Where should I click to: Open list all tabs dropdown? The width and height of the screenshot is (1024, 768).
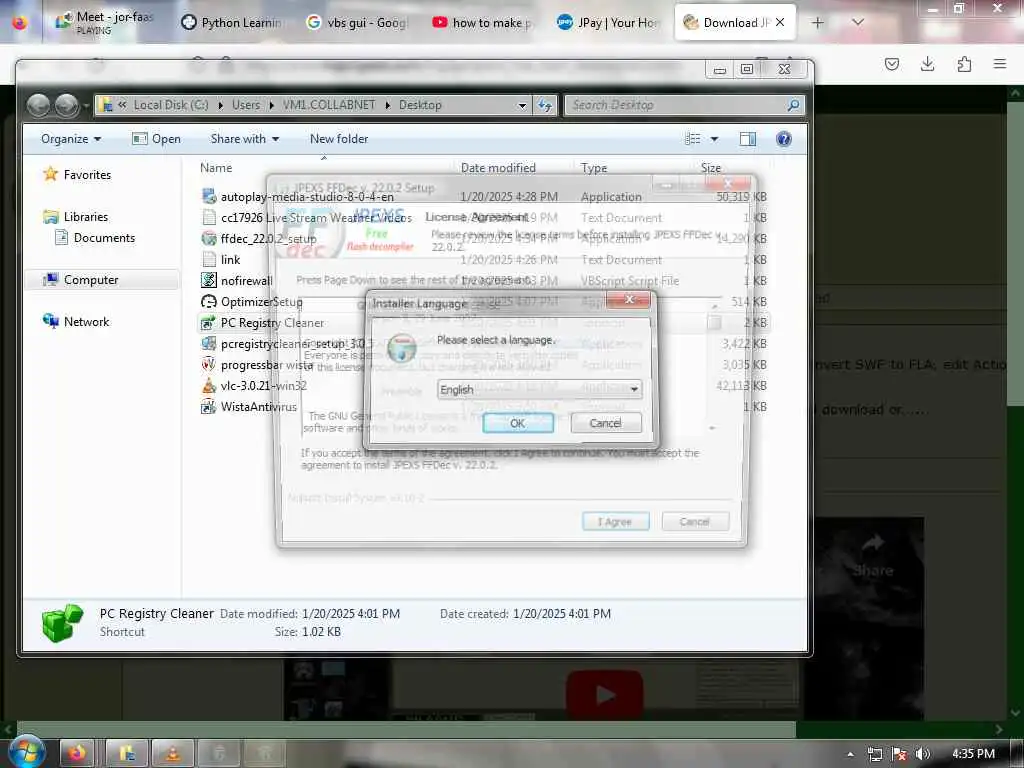[858, 22]
